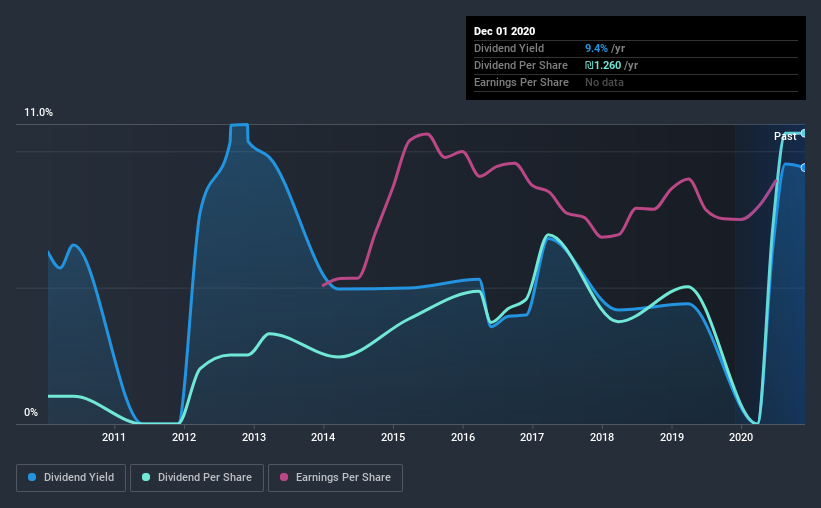This screenshot has height=508, width=821.
Task: Click the 'Past' label on chart
Action: tap(785, 136)
